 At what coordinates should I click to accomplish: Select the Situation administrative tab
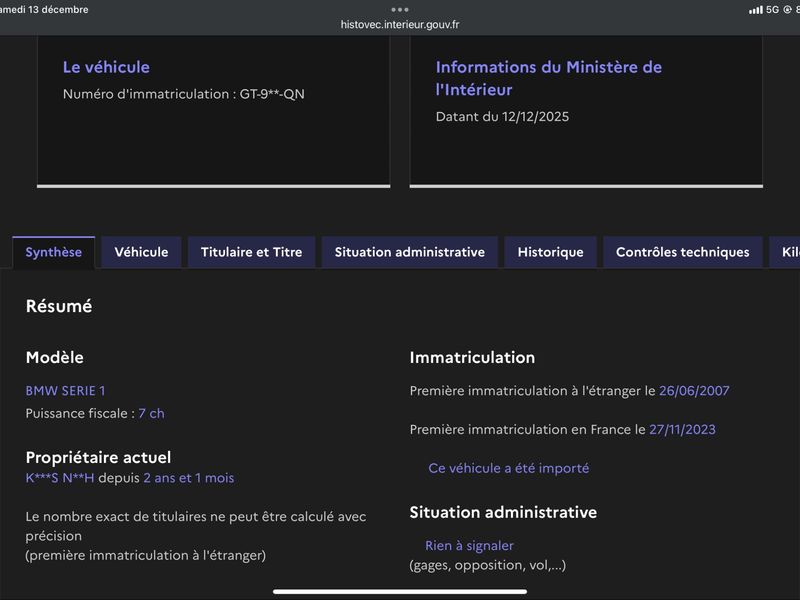click(x=409, y=252)
